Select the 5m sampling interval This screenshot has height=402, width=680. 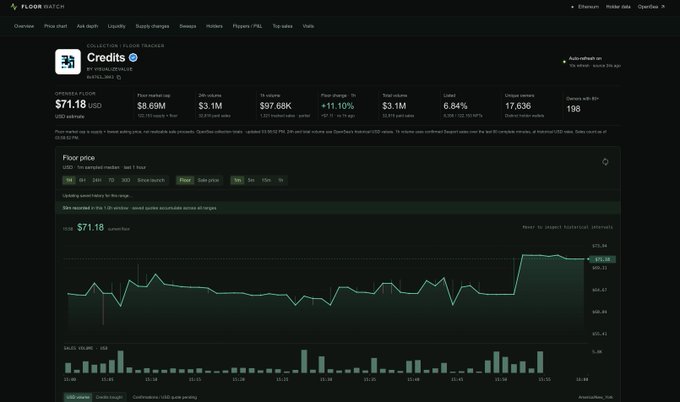pos(251,180)
